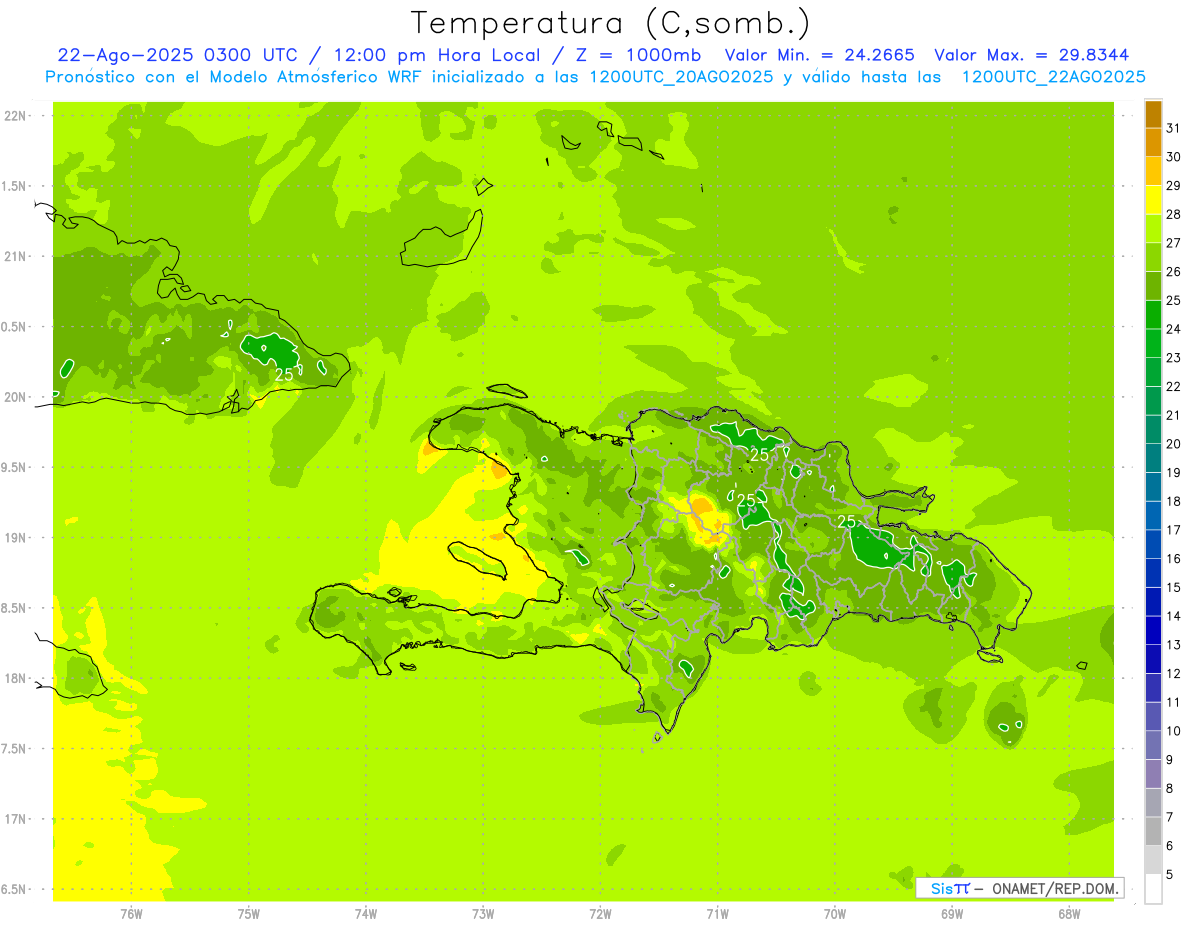
Task: Click the title 'Temperatura (C,somb.)'
Action: pos(611,23)
